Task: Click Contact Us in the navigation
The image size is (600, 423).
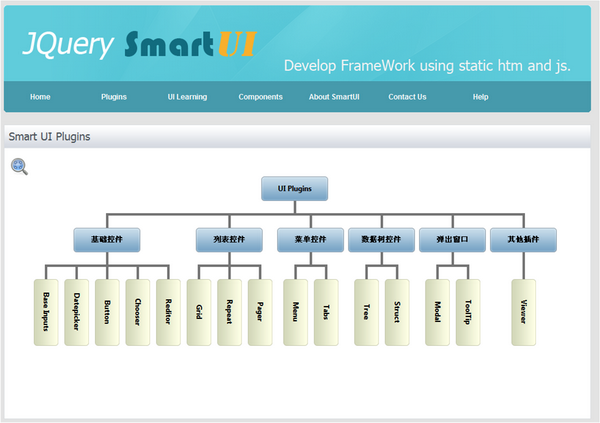Action: click(407, 97)
